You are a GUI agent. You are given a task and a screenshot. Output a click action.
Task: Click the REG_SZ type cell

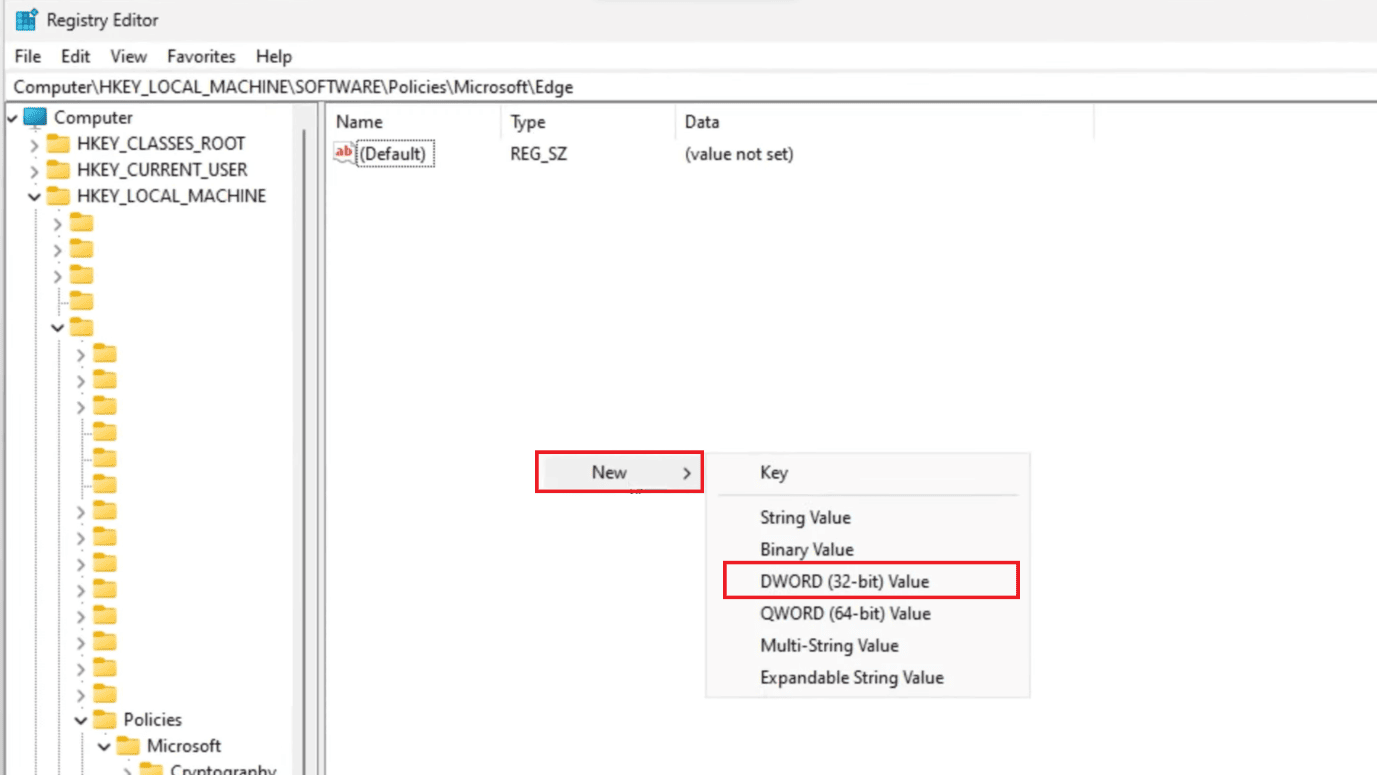[x=539, y=154]
